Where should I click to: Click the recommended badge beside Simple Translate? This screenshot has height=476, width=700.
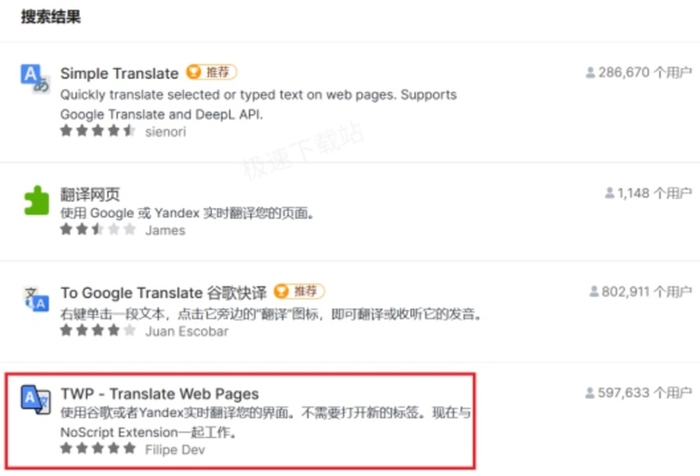tap(212, 72)
